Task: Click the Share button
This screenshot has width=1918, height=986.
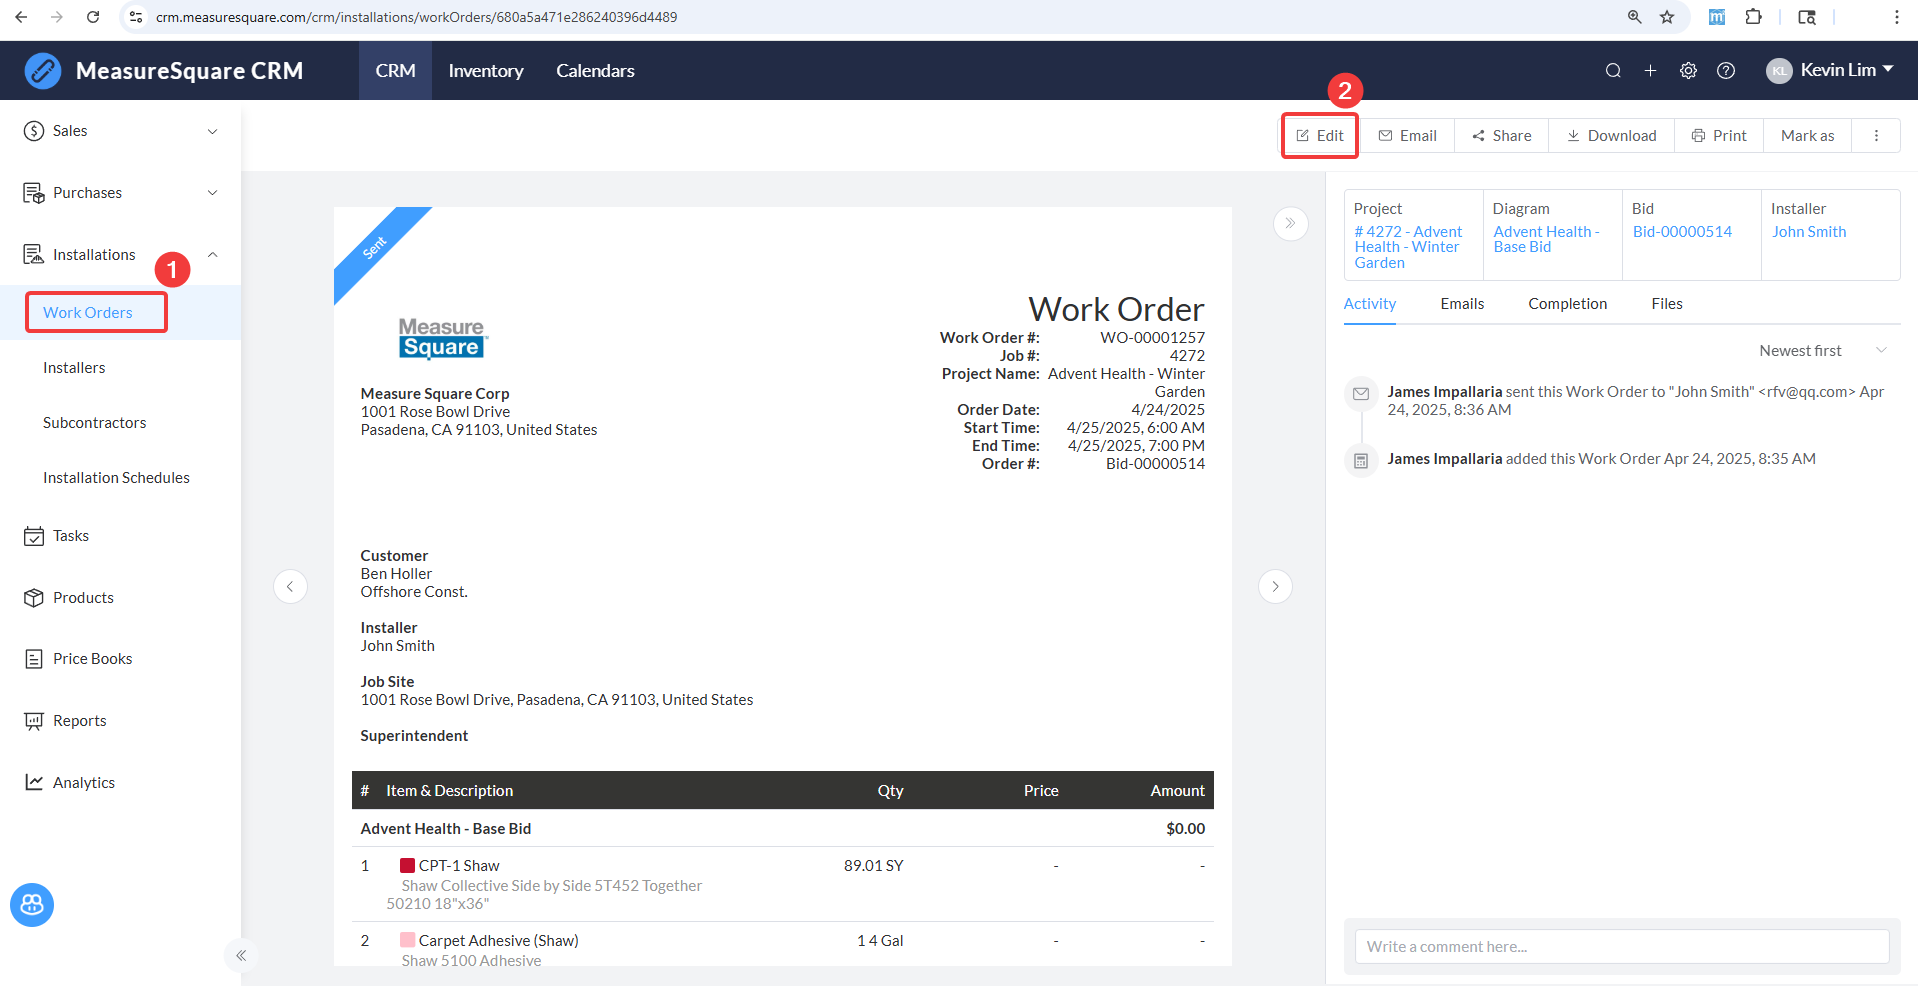Action: point(1502,136)
